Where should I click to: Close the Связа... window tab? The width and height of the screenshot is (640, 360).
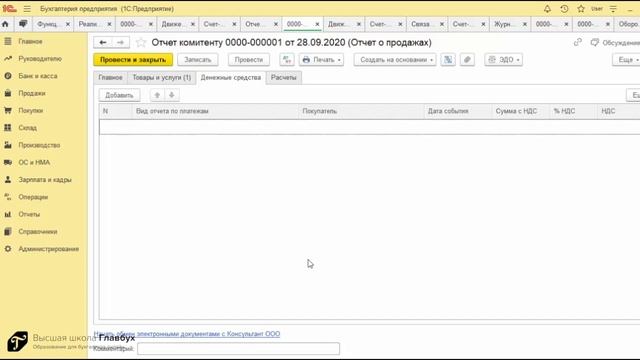442,24
